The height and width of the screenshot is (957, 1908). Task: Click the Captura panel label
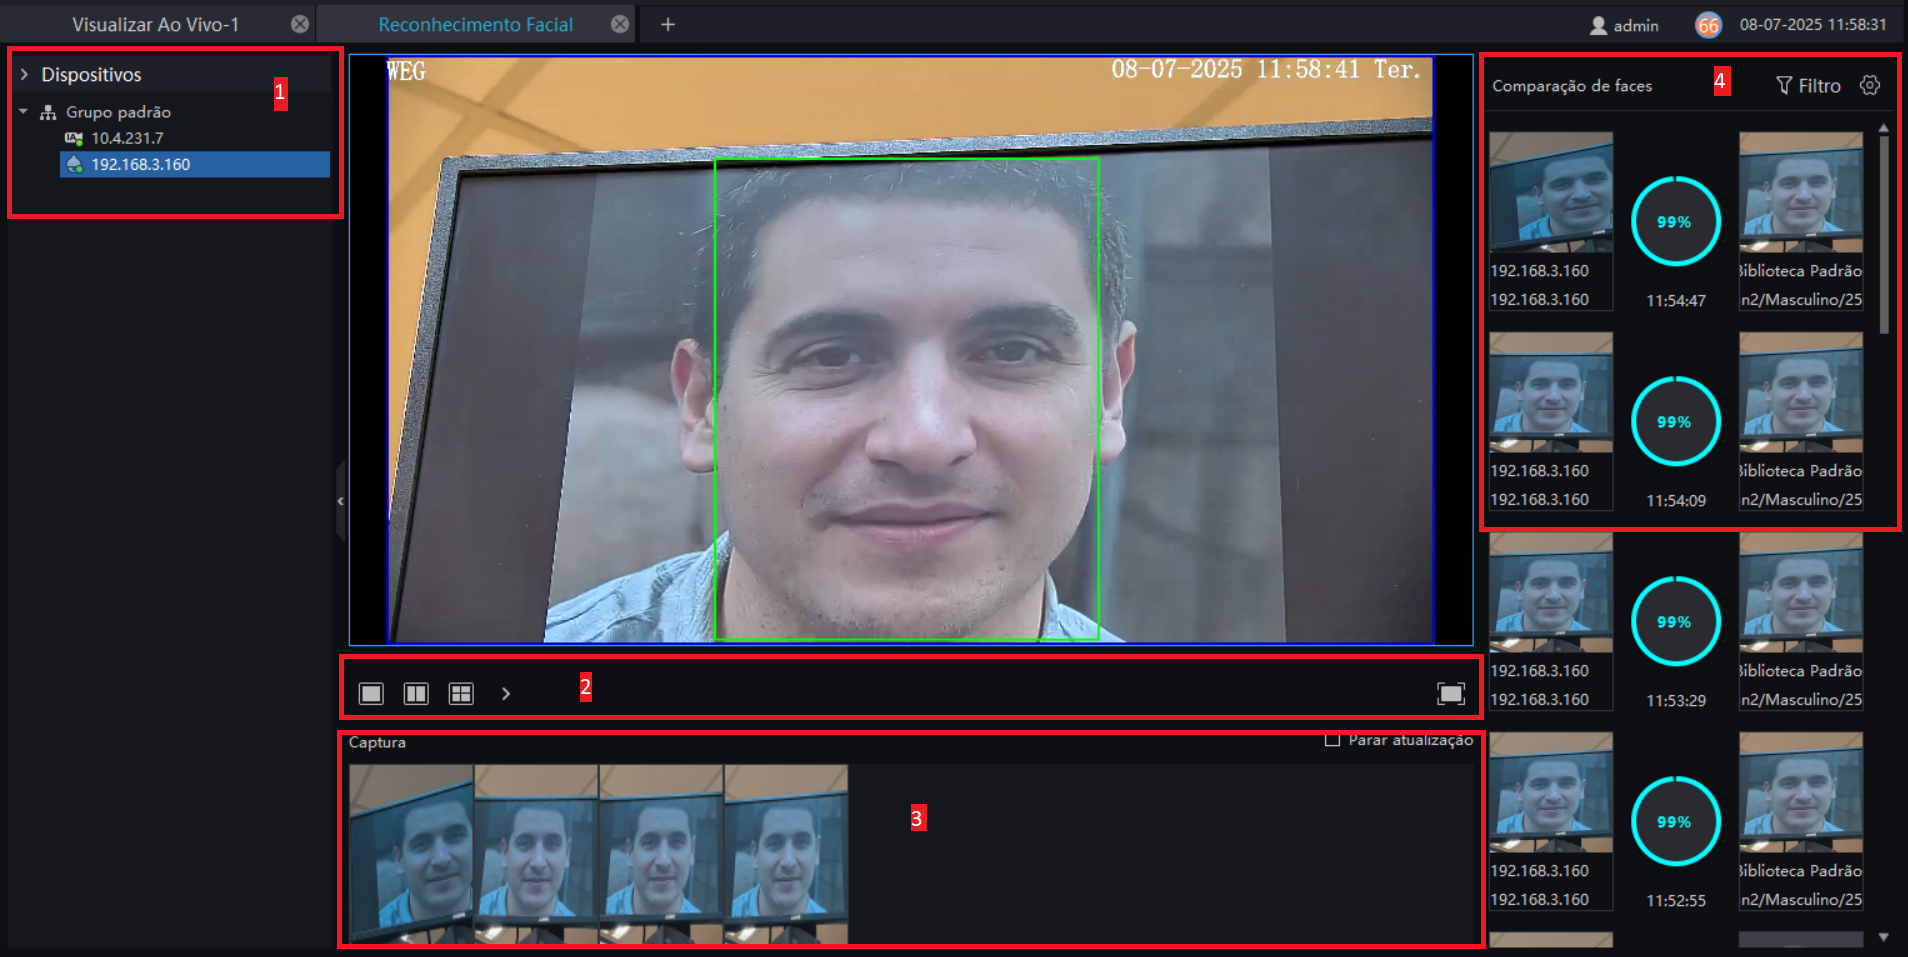click(377, 742)
